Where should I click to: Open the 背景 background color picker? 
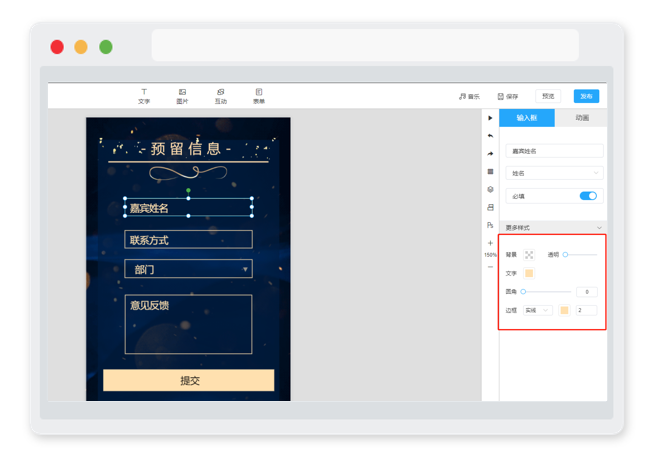tap(529, 255)
